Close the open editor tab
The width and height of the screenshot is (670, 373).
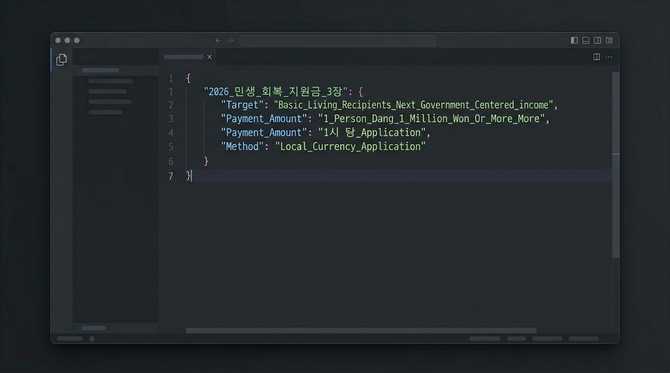click(210, 57)
